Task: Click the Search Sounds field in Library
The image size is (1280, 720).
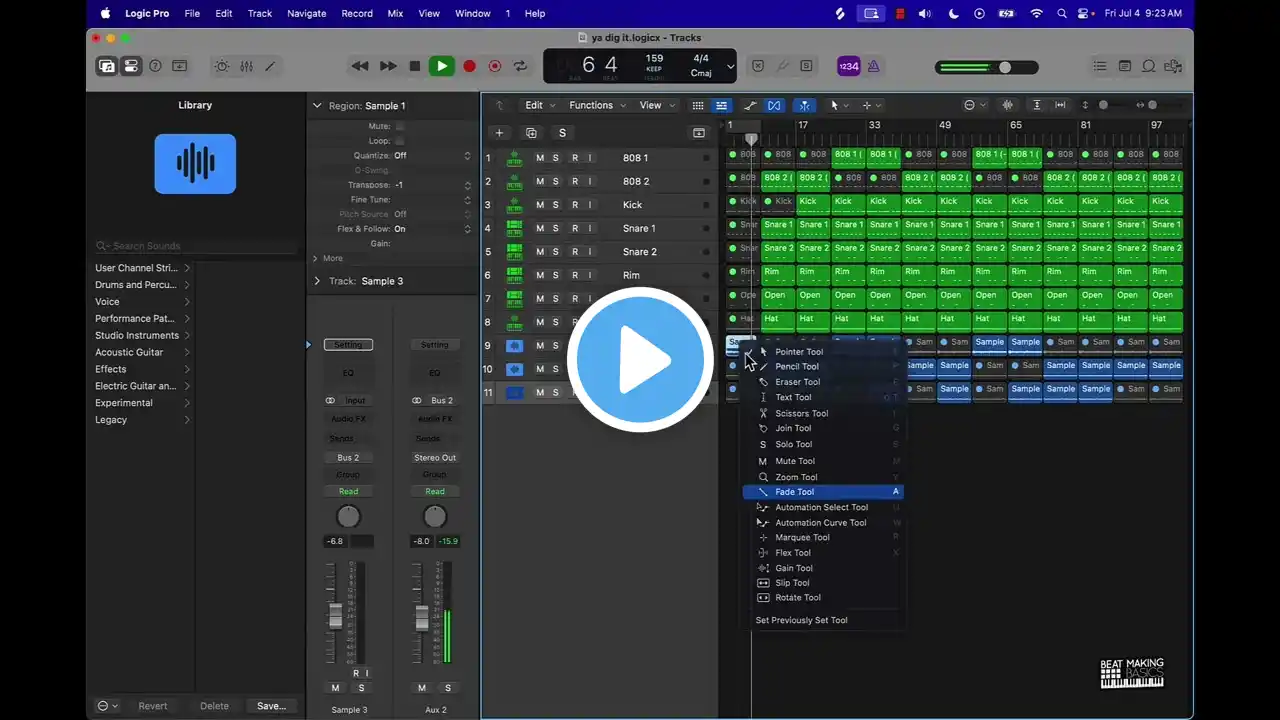Action: pyautogui.click(x=196, y=246)
